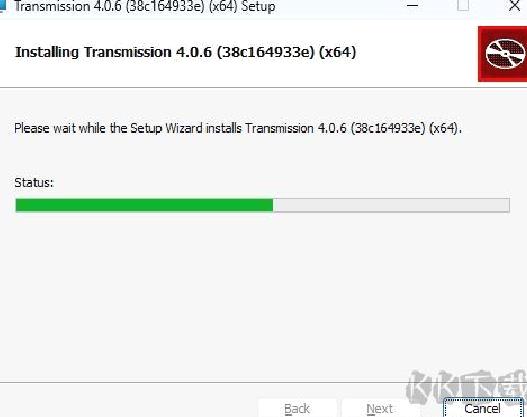
Task: Click the Please wait Setup Wizard message
Action: (x=238, y=128)
